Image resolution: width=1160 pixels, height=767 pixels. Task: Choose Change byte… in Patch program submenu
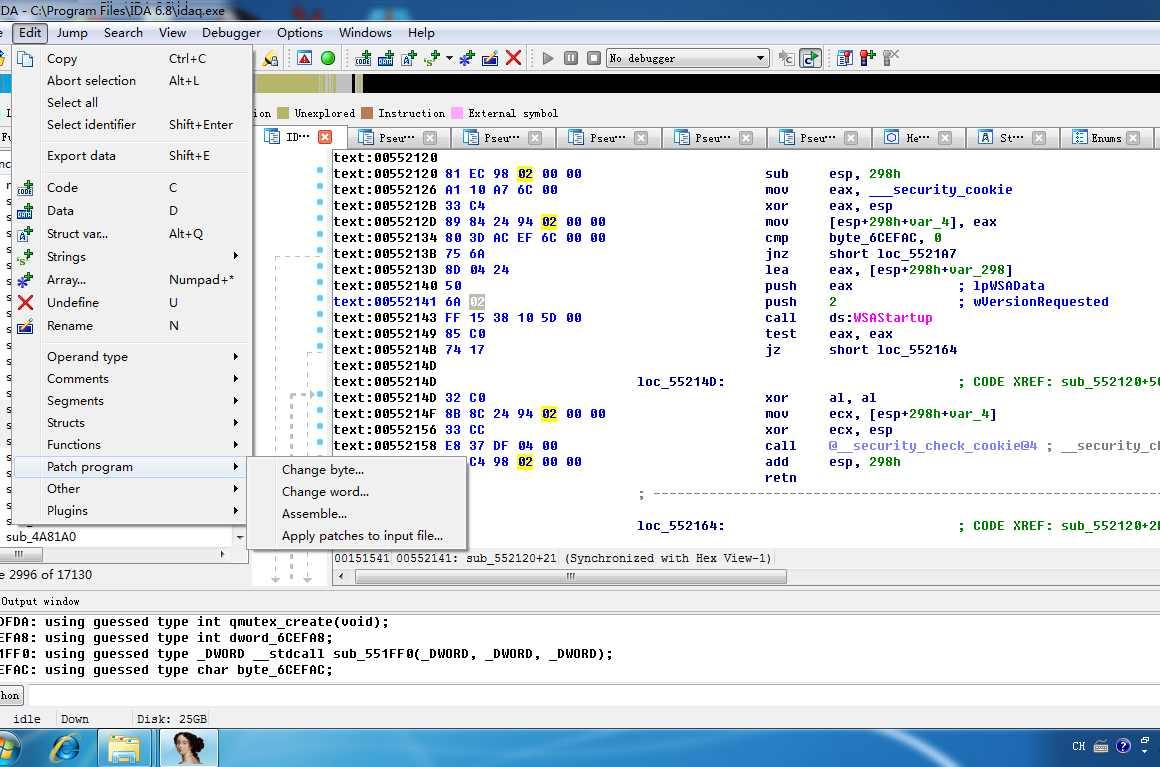click(357, 470)
